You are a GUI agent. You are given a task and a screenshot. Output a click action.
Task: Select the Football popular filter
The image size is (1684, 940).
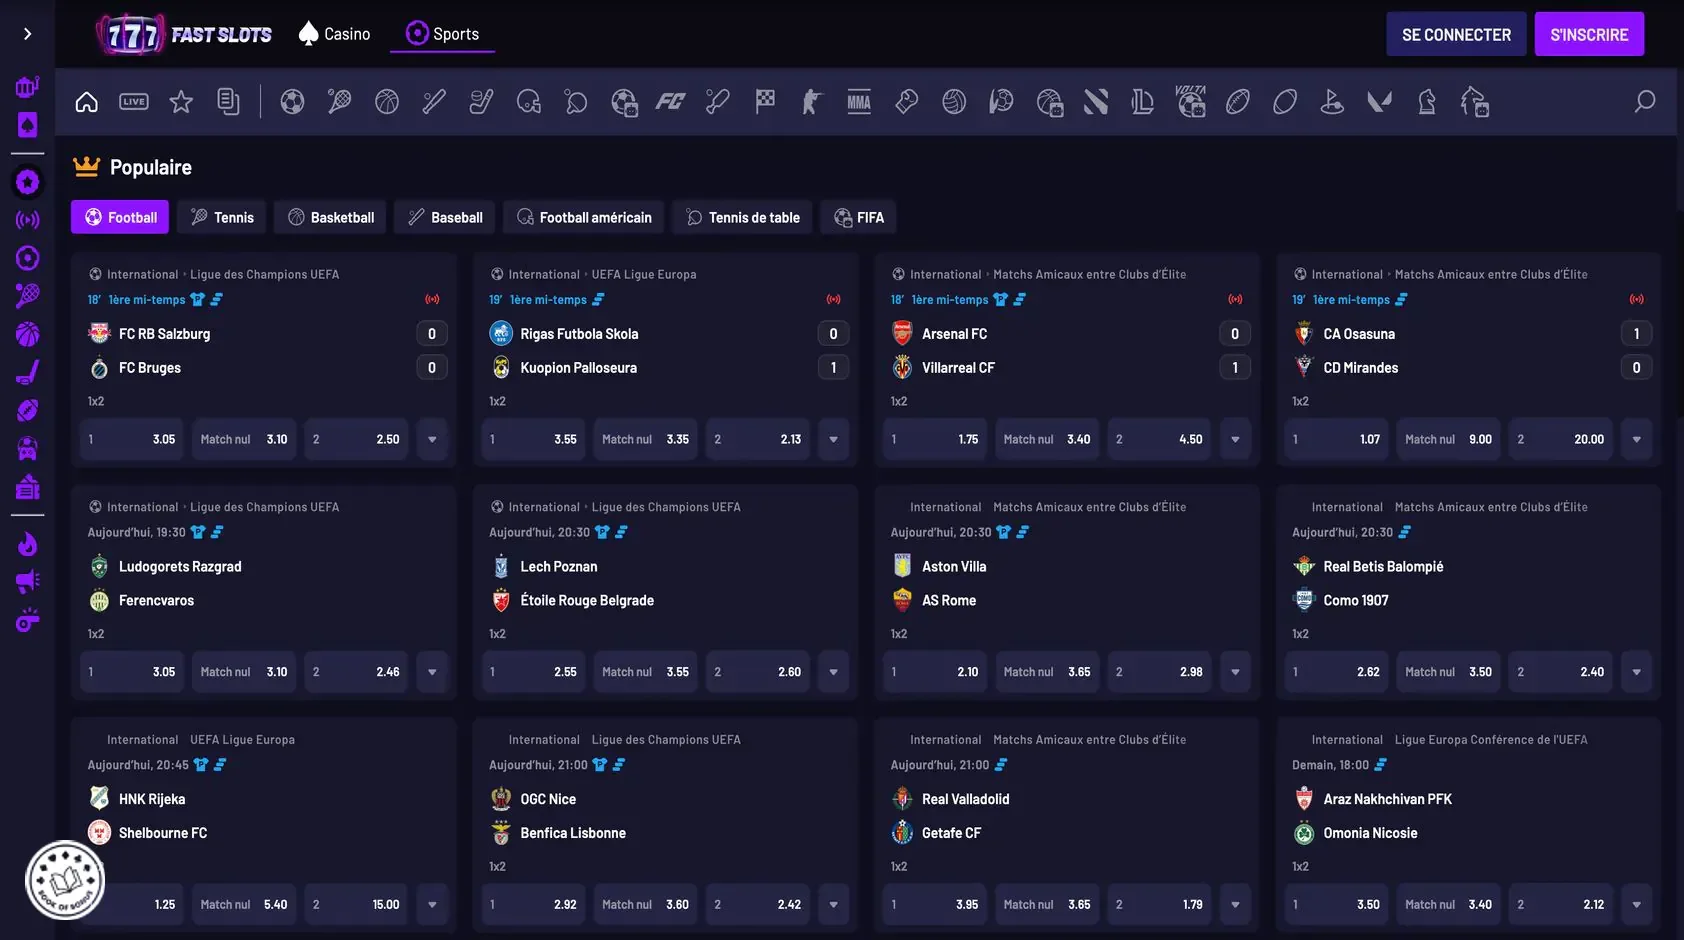coord(120,217)
